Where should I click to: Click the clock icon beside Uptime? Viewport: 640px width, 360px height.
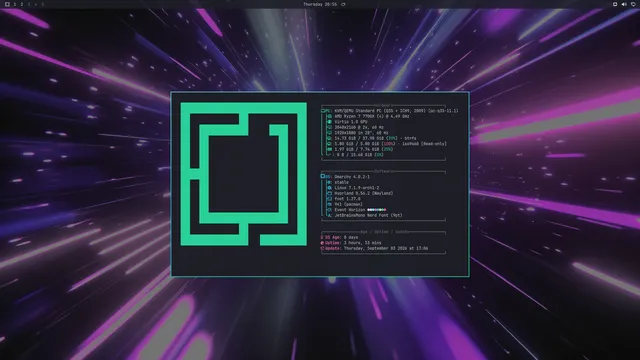pos(322,243)
